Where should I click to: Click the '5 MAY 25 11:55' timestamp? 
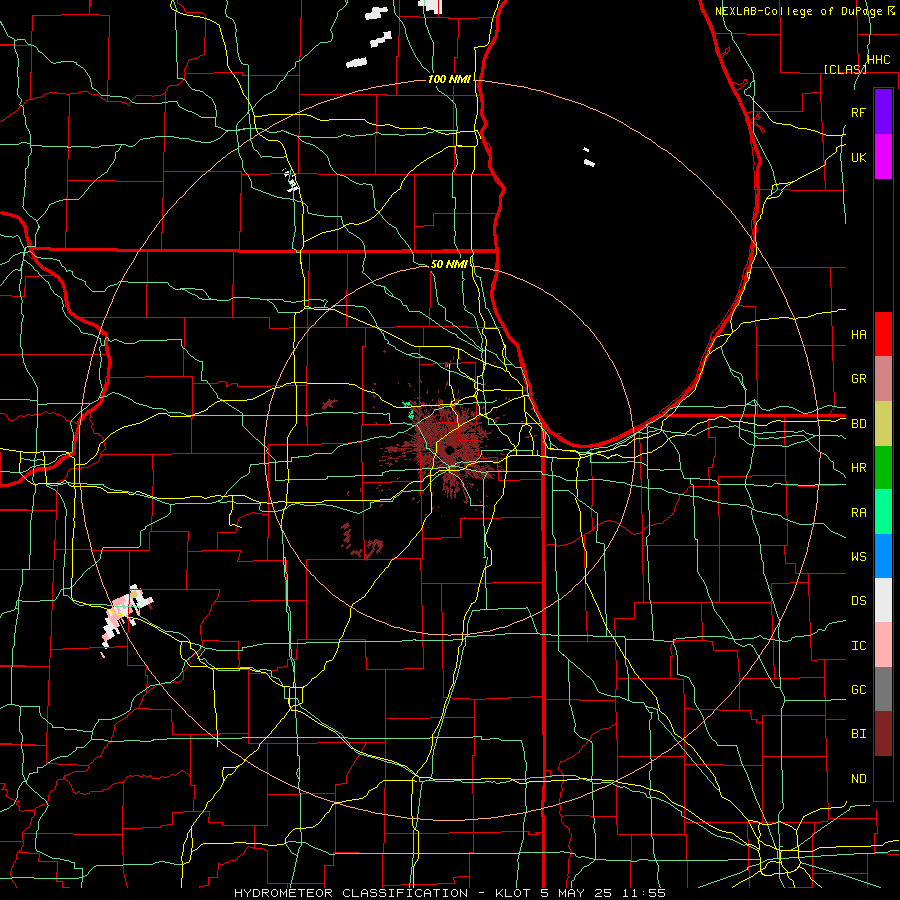pos(603,893)
